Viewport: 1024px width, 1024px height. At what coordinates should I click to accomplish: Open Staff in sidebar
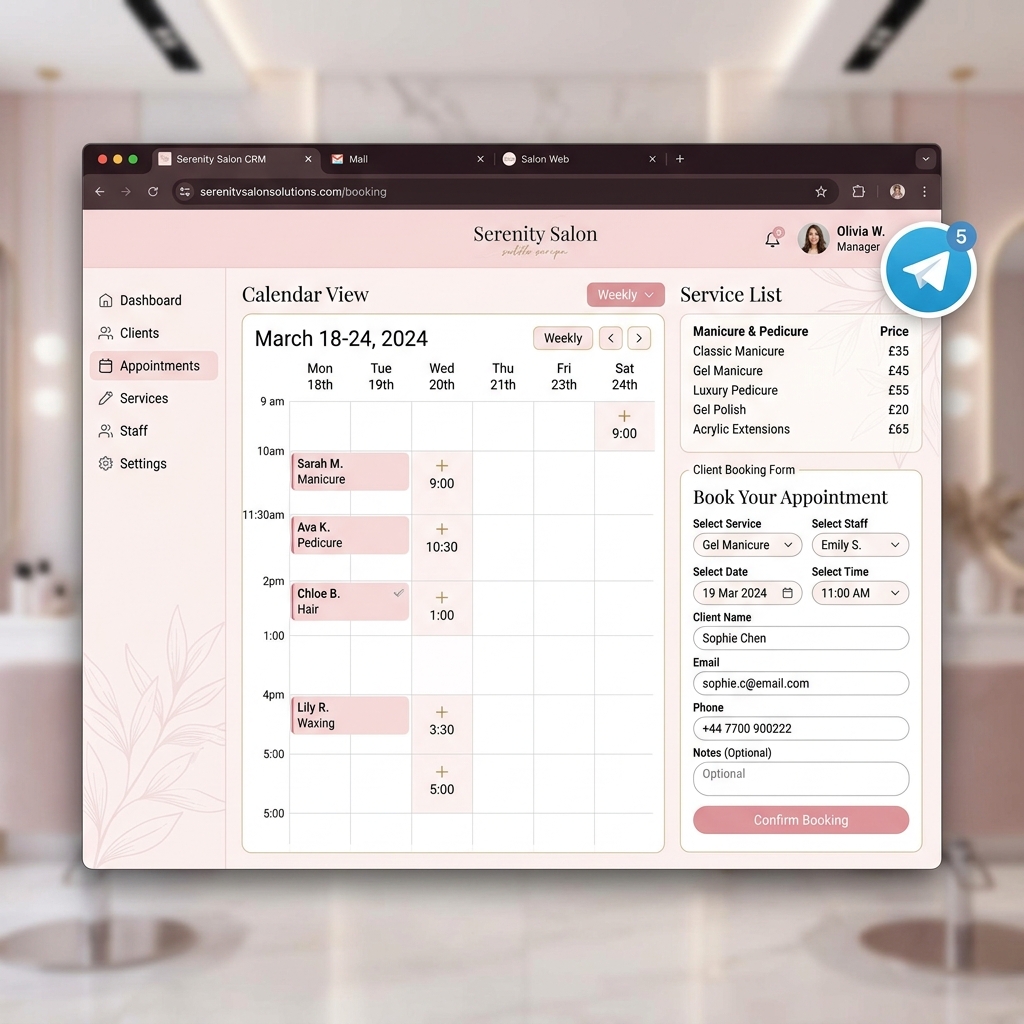153,431
